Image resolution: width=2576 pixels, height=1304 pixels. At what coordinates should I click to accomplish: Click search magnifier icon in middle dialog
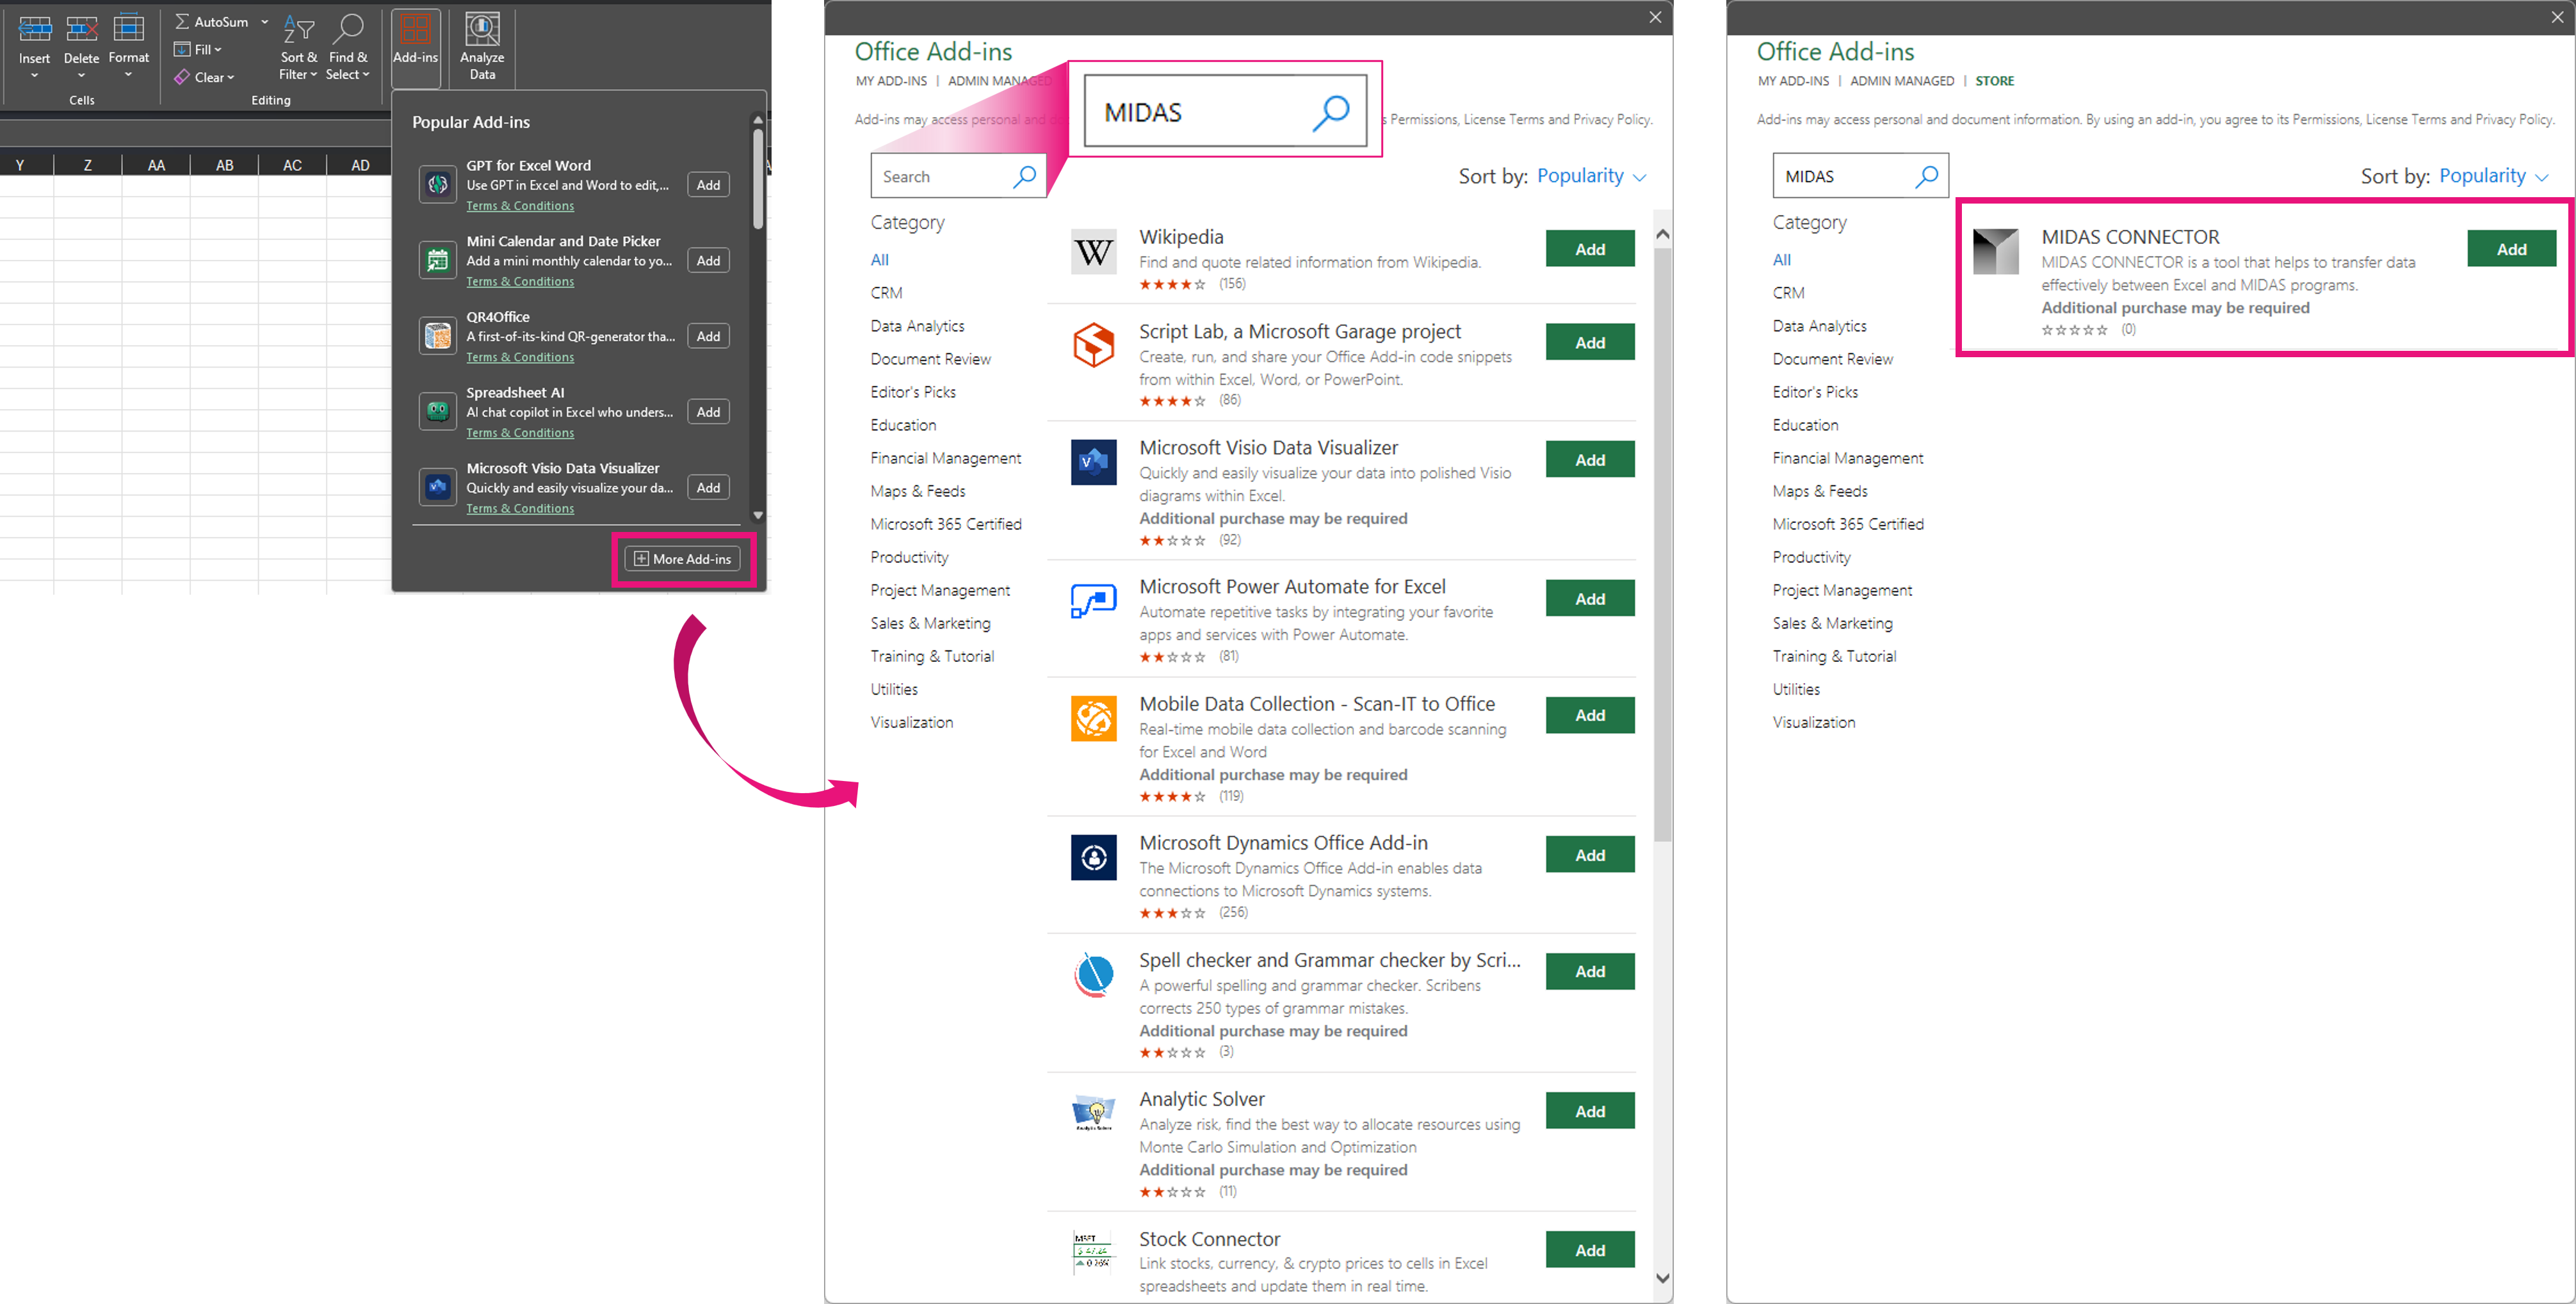point(1024,176)
